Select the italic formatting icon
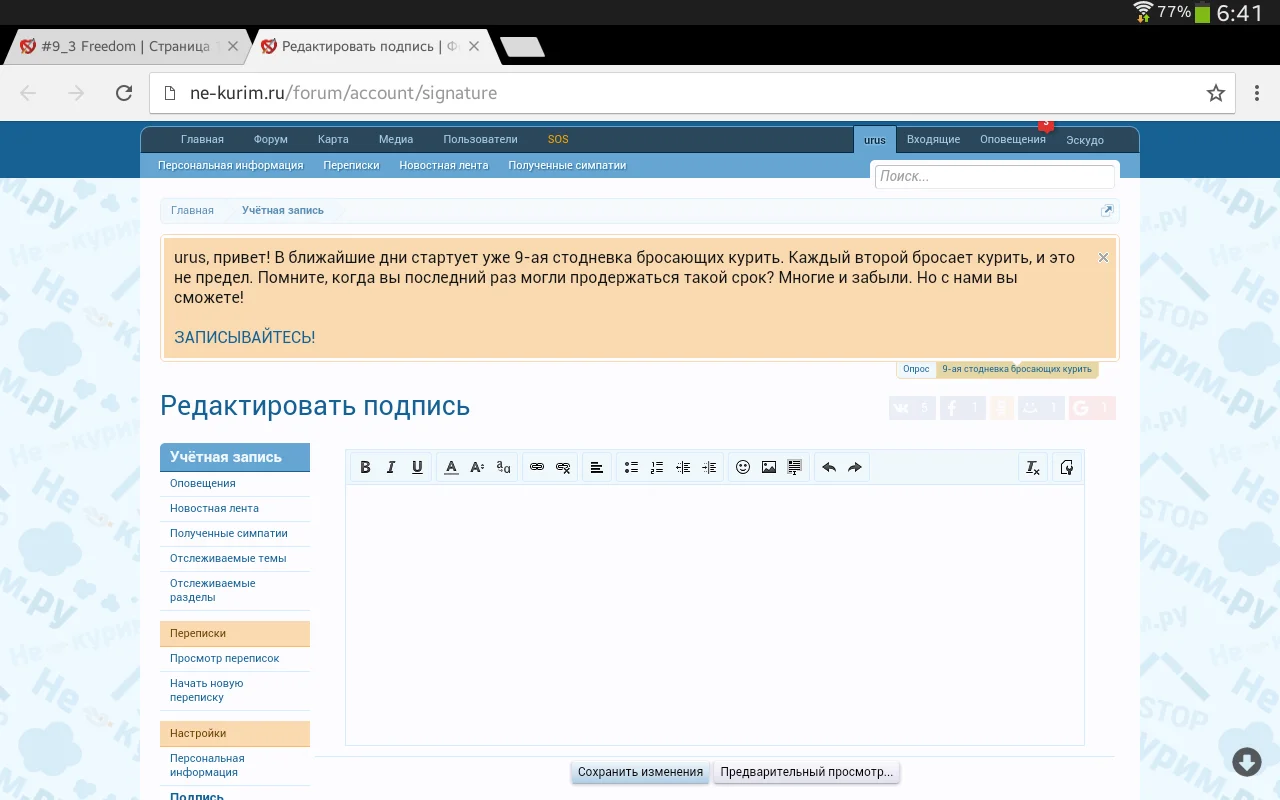Screen dimensions: 1280x800 point(391,466)
